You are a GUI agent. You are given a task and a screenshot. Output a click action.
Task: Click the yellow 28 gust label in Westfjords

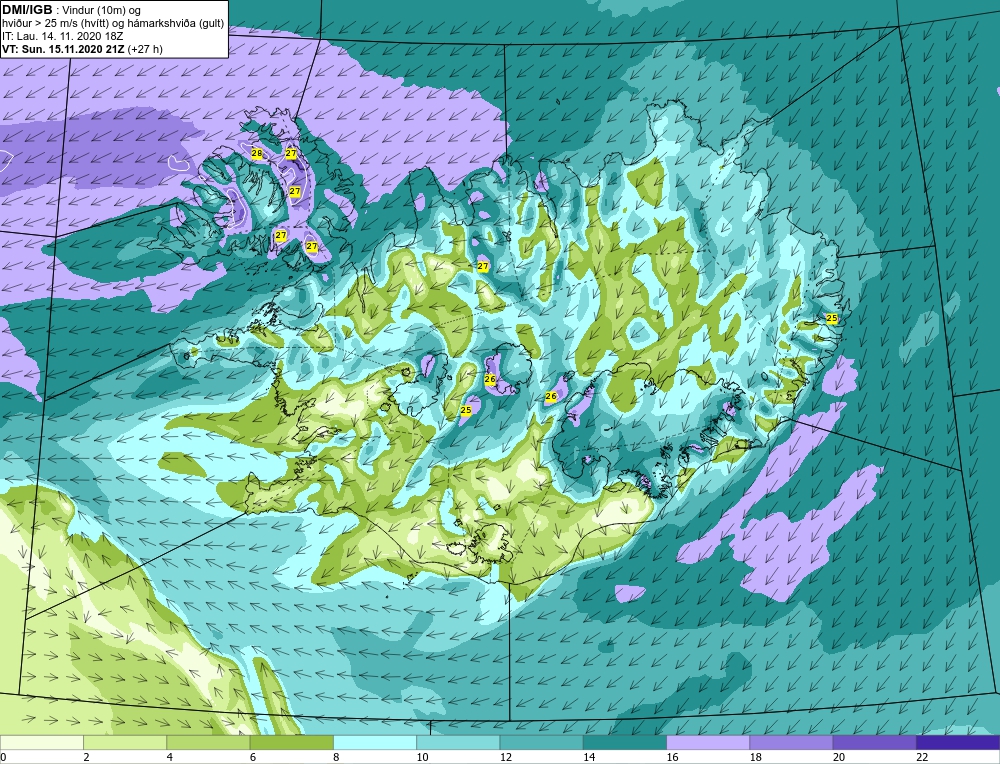click(x=257, y=153)
